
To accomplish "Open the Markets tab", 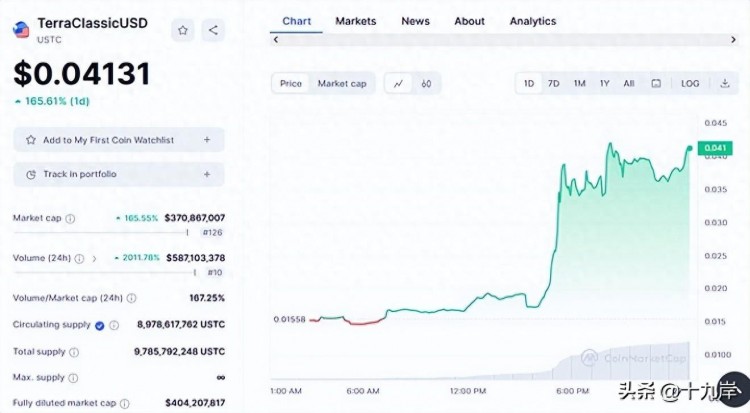I will [x=355, y=22].
